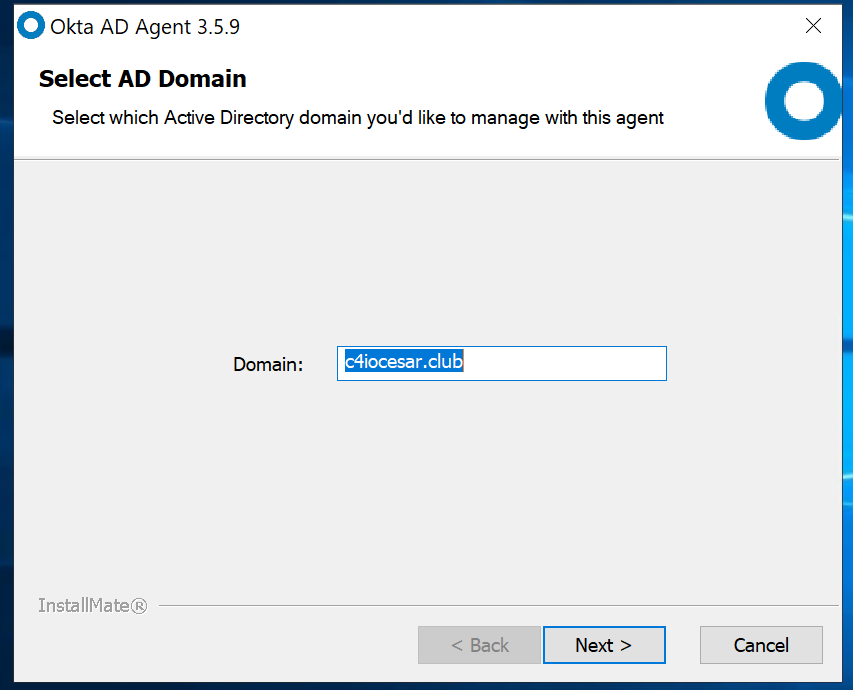
Task: Click the disabled < Back button
Action: (x=479, y=645)
